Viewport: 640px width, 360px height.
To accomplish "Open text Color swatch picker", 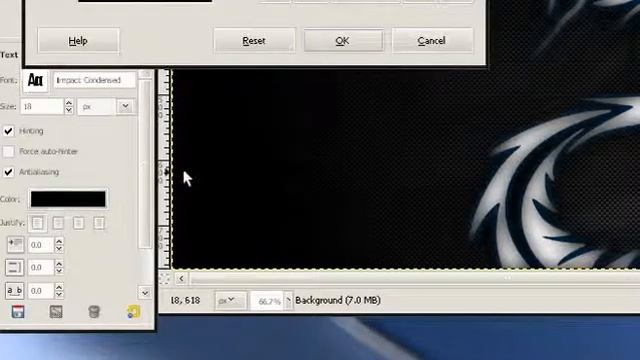I will (68, 199).
